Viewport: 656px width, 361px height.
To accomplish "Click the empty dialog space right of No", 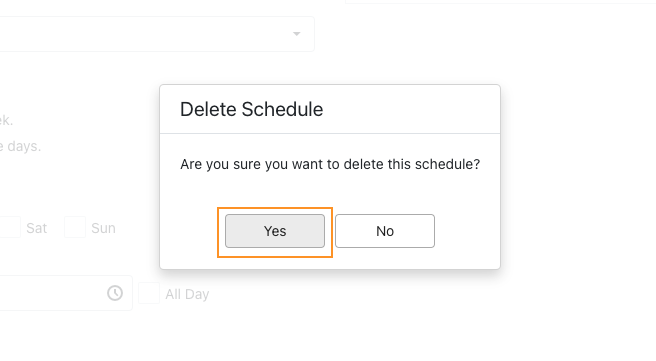I will (x=467, y=231).
